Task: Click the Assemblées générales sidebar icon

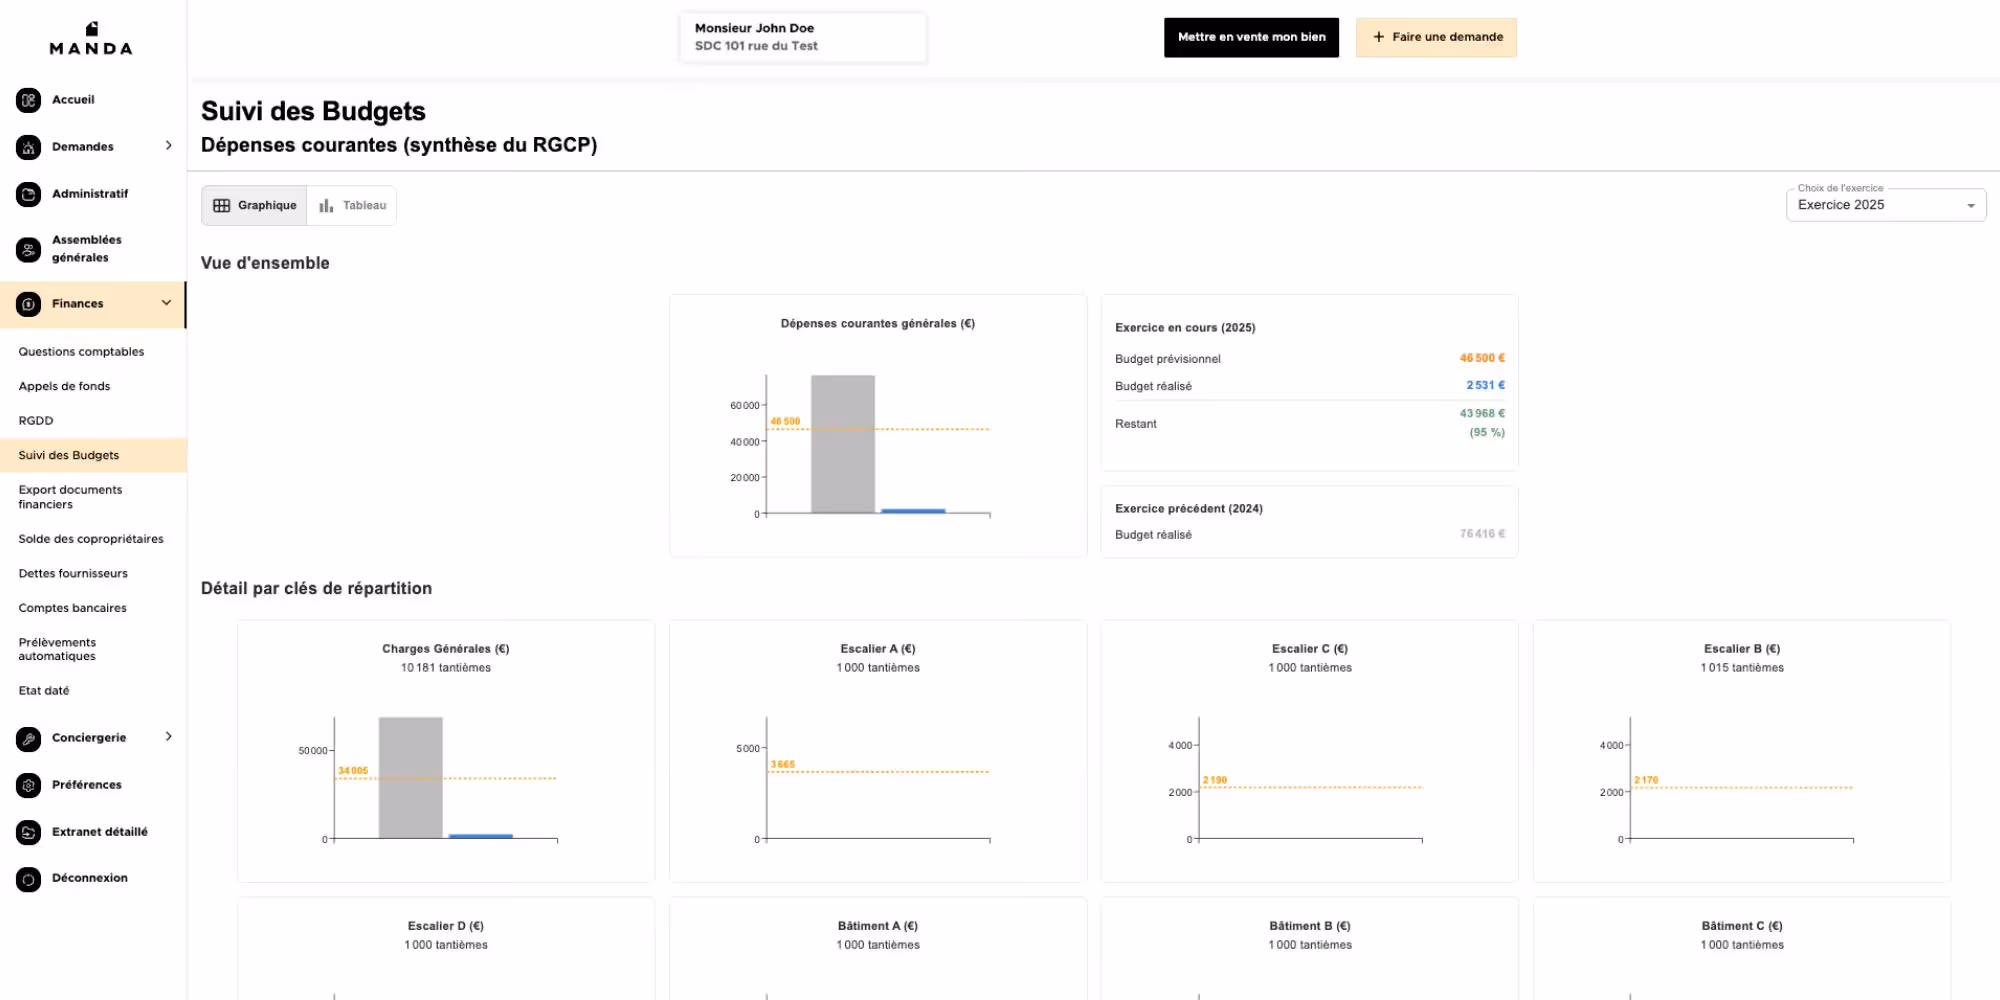Action: pos(29,249)
